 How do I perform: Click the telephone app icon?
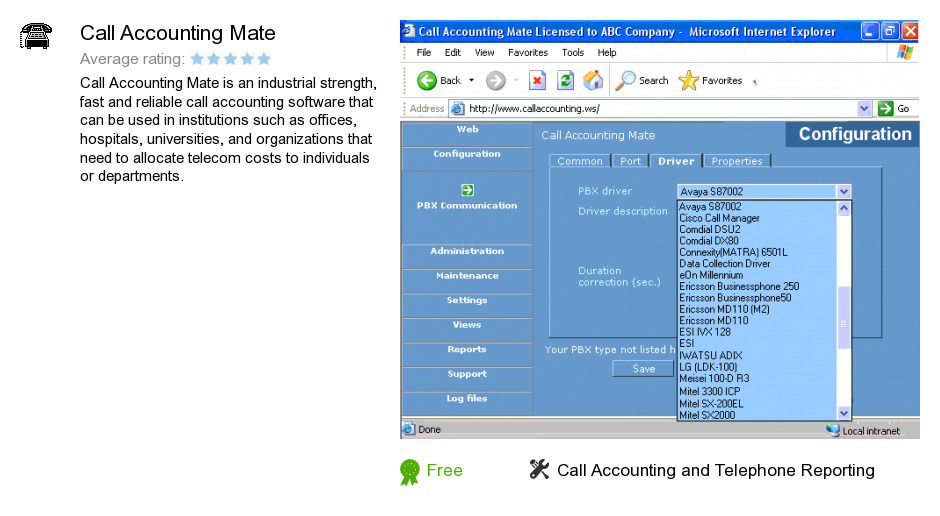point(35,35)
